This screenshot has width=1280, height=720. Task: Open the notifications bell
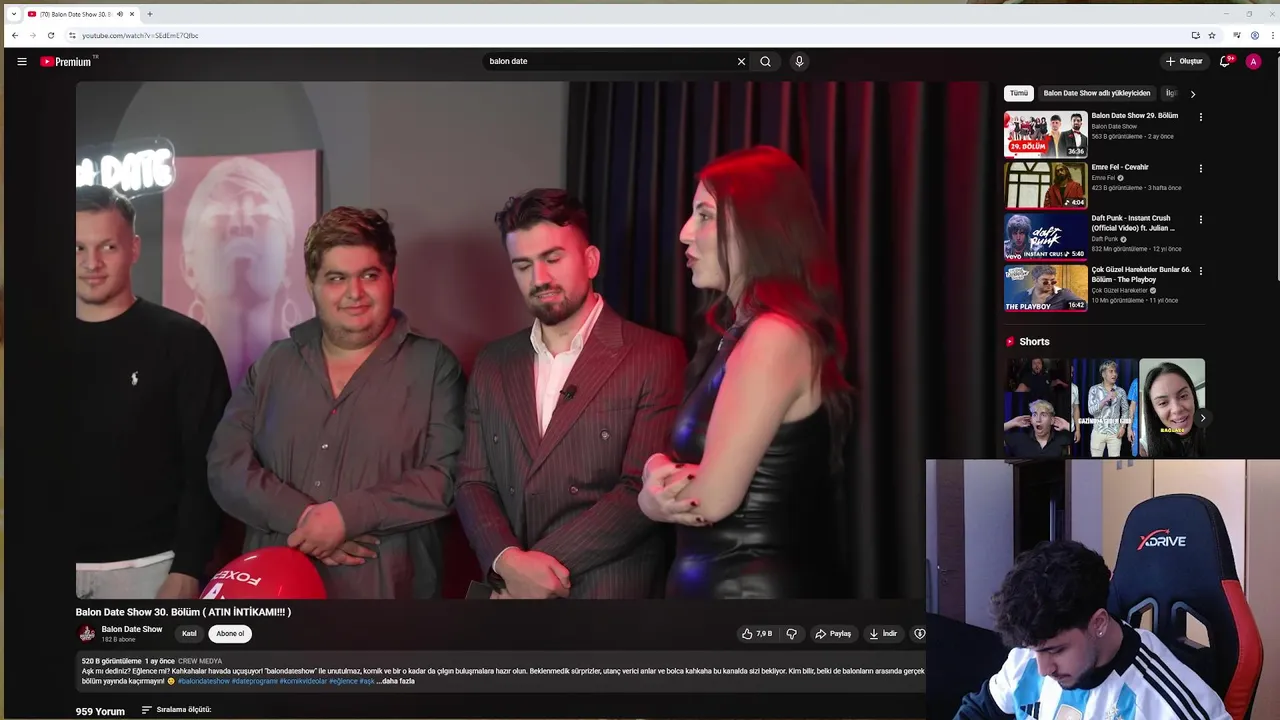click(1225, 61)
